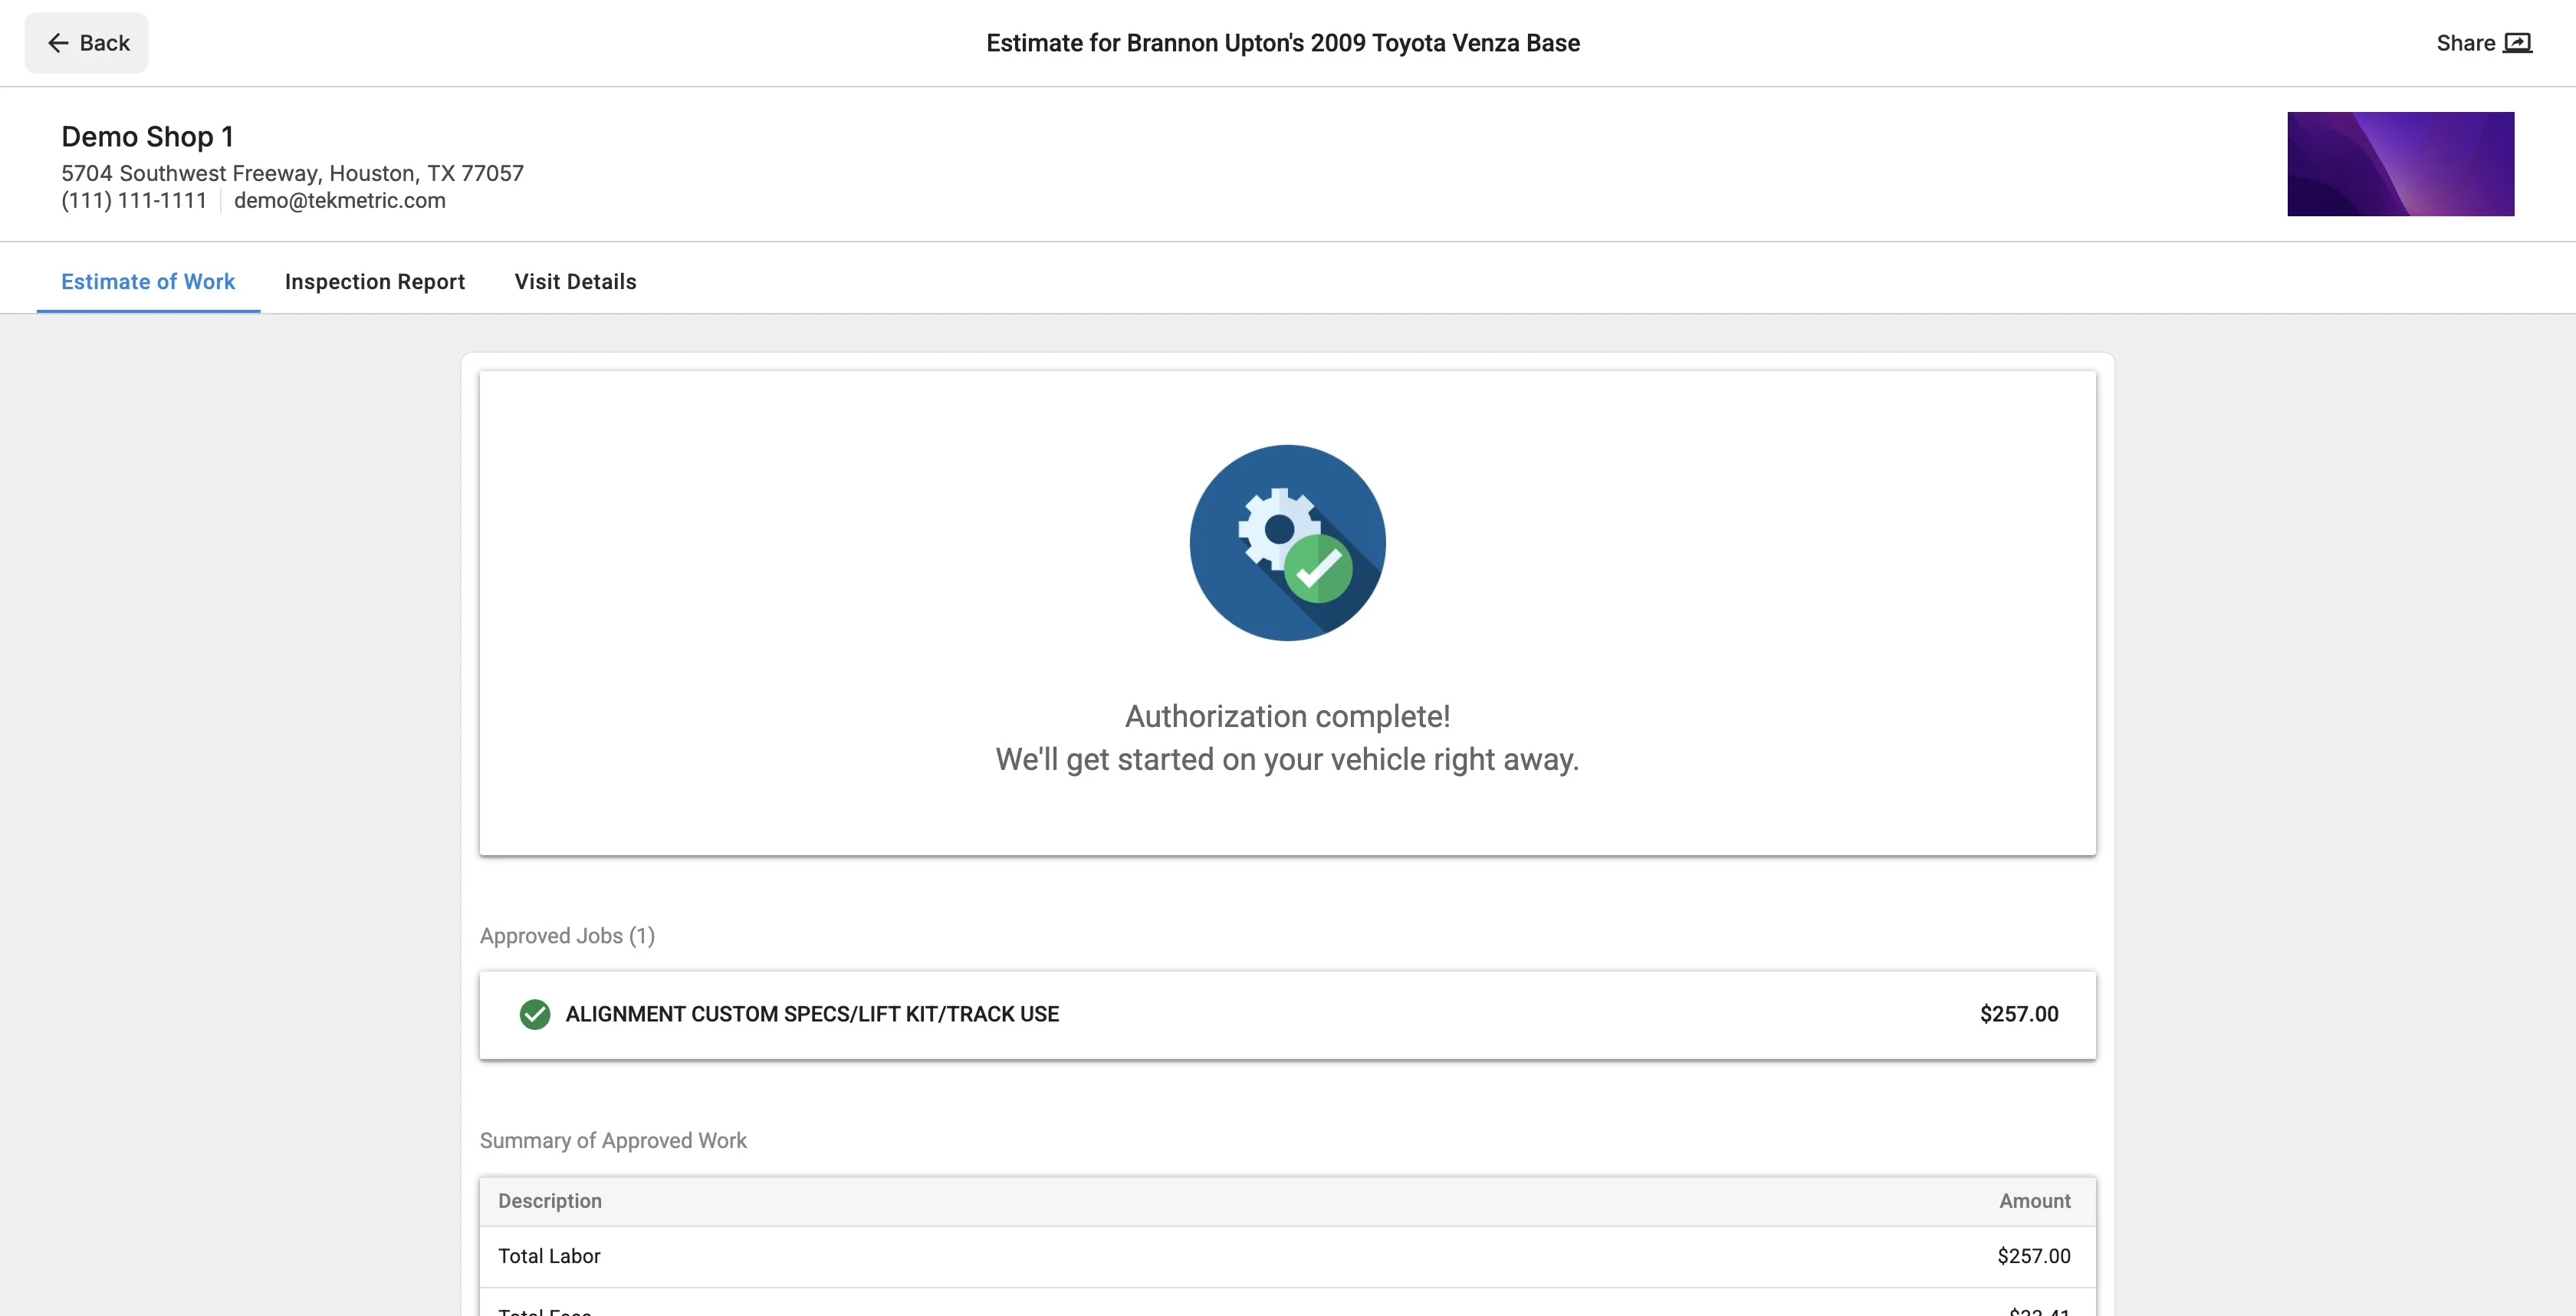This screenshot has height=1316, width=2576.
Task: Click the $257.00 approved job price
Action: pos(2018,1014)
